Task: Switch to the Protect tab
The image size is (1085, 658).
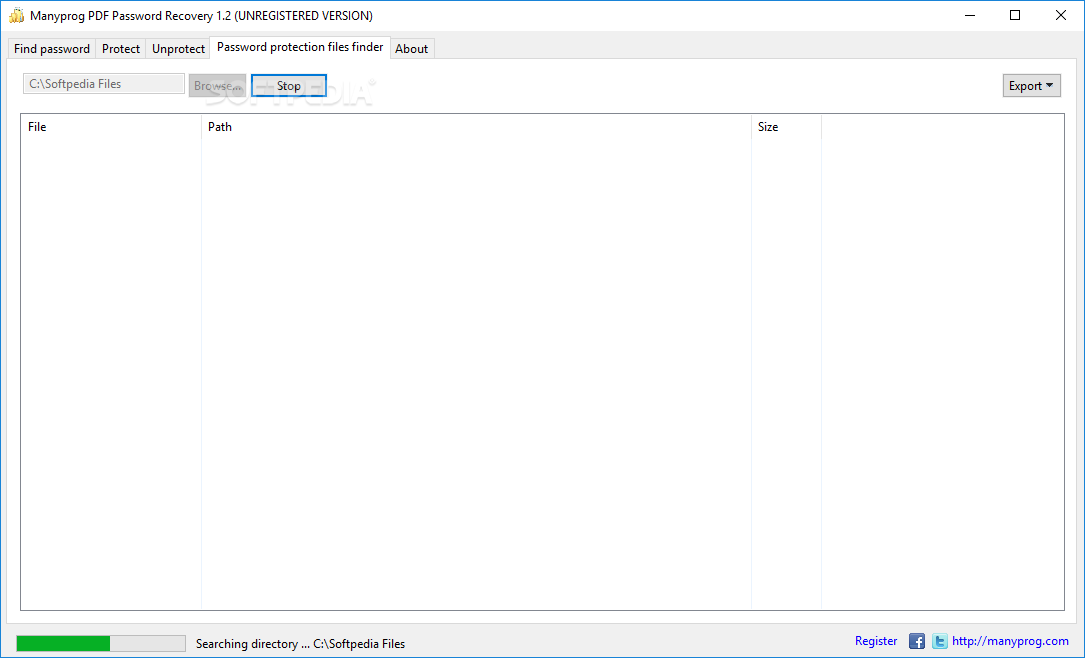Action: [x=121, y=48]
